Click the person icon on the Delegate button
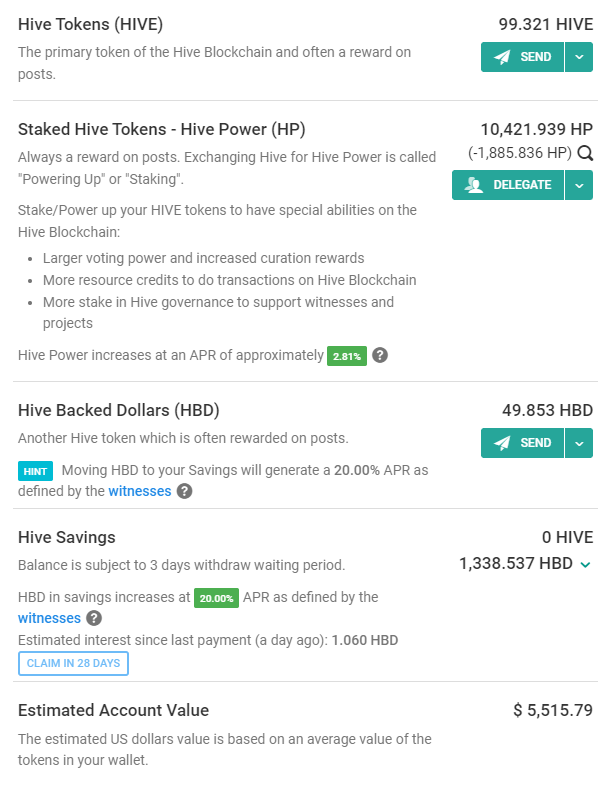 click(x=474, y=185)
